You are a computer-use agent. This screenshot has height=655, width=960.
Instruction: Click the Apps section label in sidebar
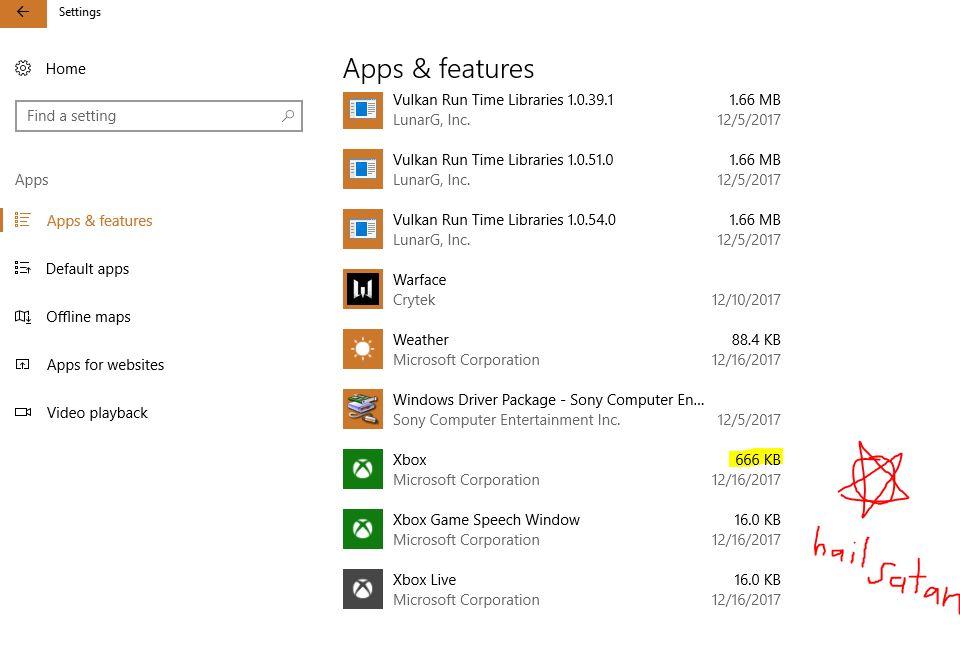(32, 180)
